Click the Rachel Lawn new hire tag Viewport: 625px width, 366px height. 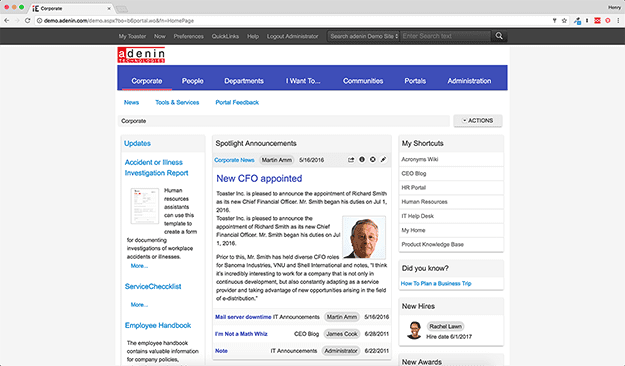445,326
